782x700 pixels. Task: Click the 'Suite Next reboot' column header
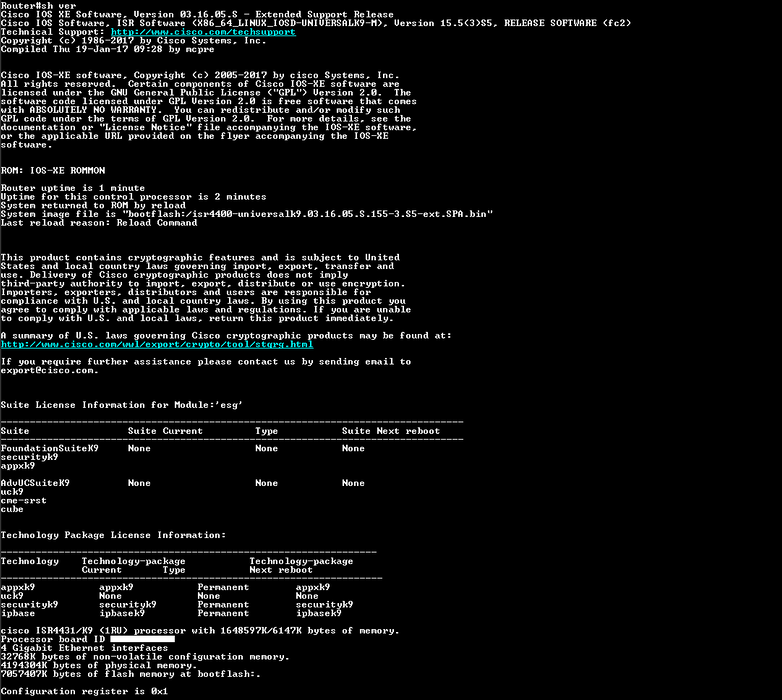pyautogui.click(x=391, y=431)
